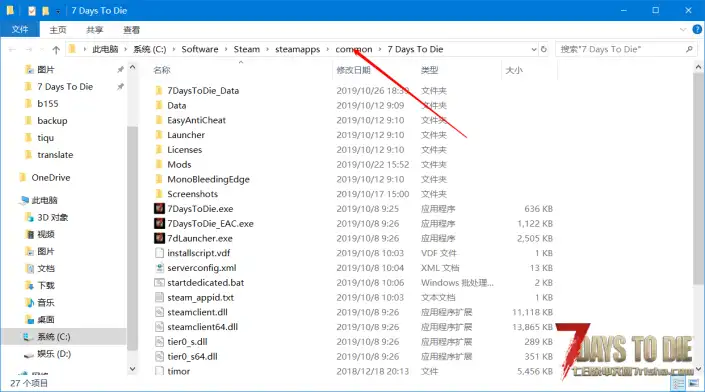Select the Data folder icon
705x392 pixels.
[x=159, y=106]
